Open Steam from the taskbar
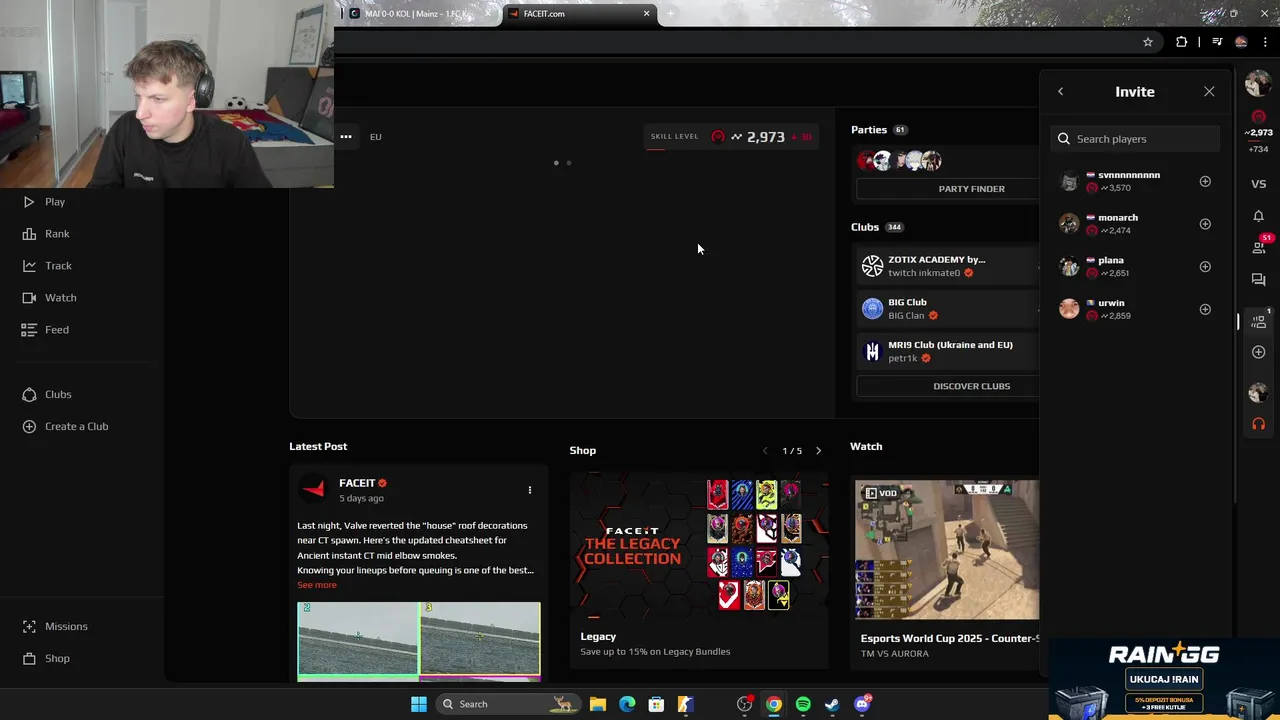 [832, 704]
